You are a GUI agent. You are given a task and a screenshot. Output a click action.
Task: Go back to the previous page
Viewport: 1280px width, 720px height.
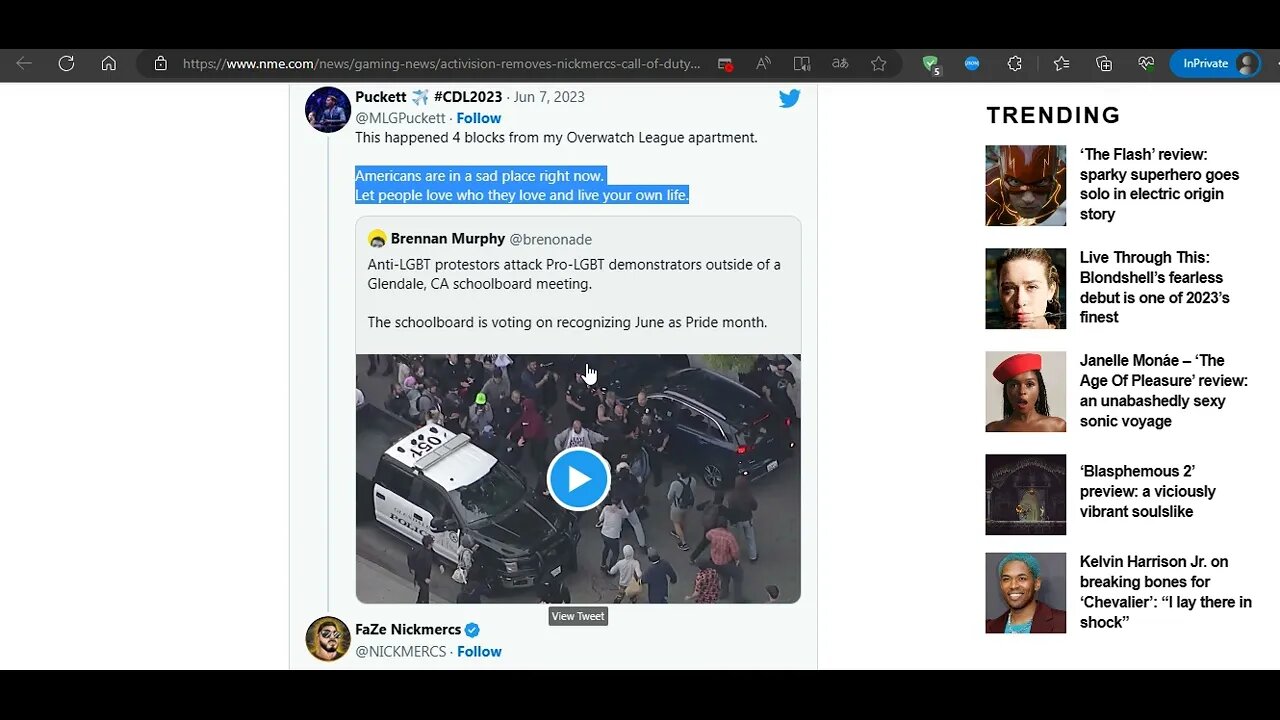[x=24, y=64]
